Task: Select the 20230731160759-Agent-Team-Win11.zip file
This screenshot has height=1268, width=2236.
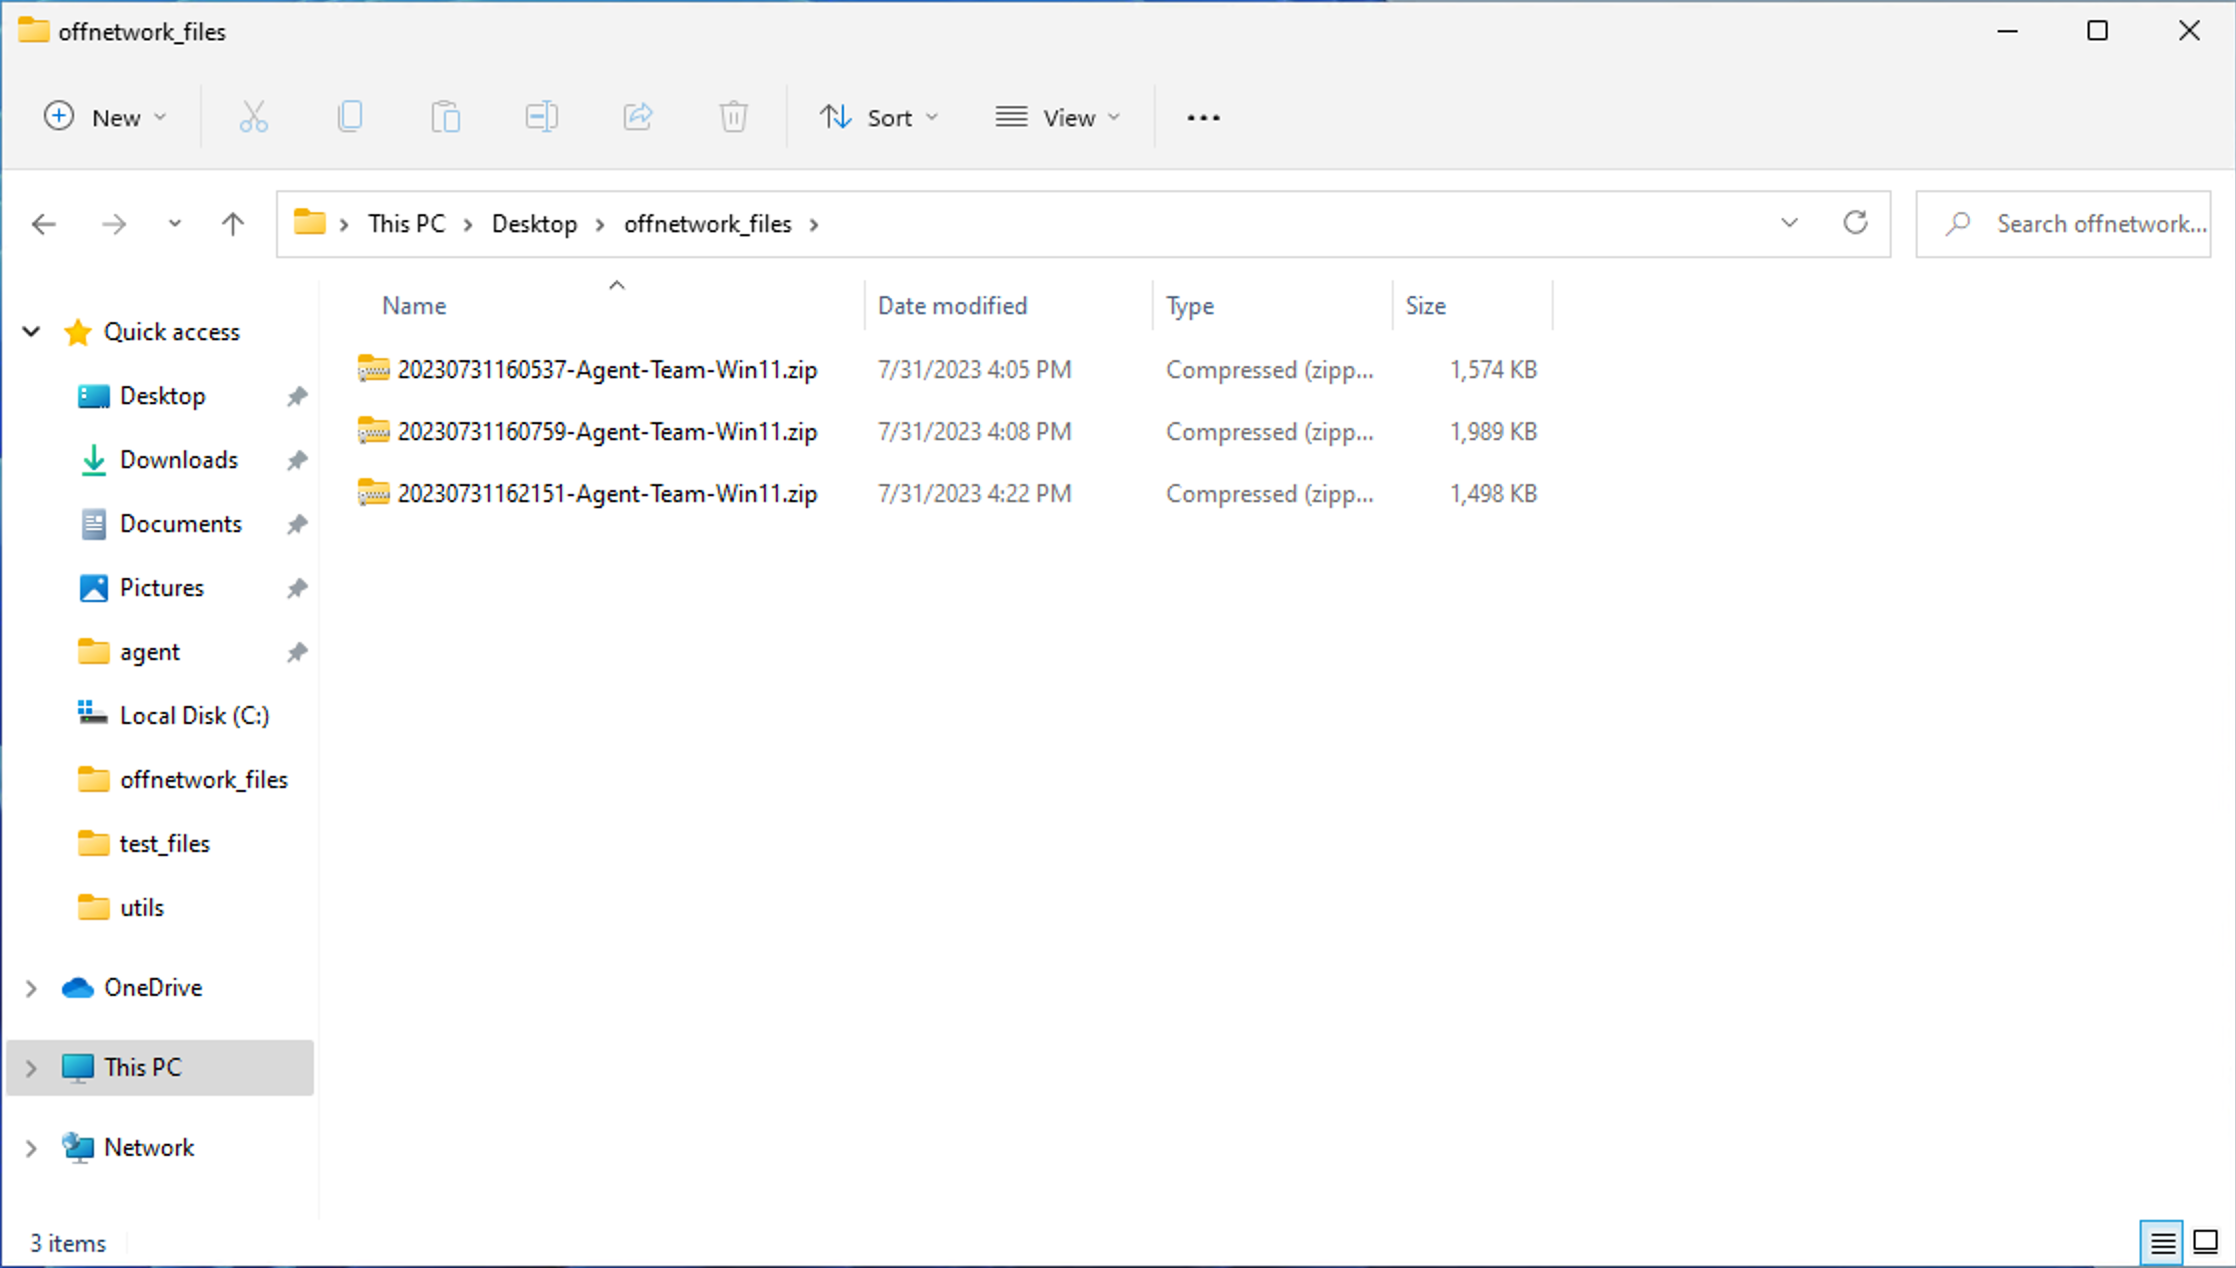Action: click(x=606, y=432)
